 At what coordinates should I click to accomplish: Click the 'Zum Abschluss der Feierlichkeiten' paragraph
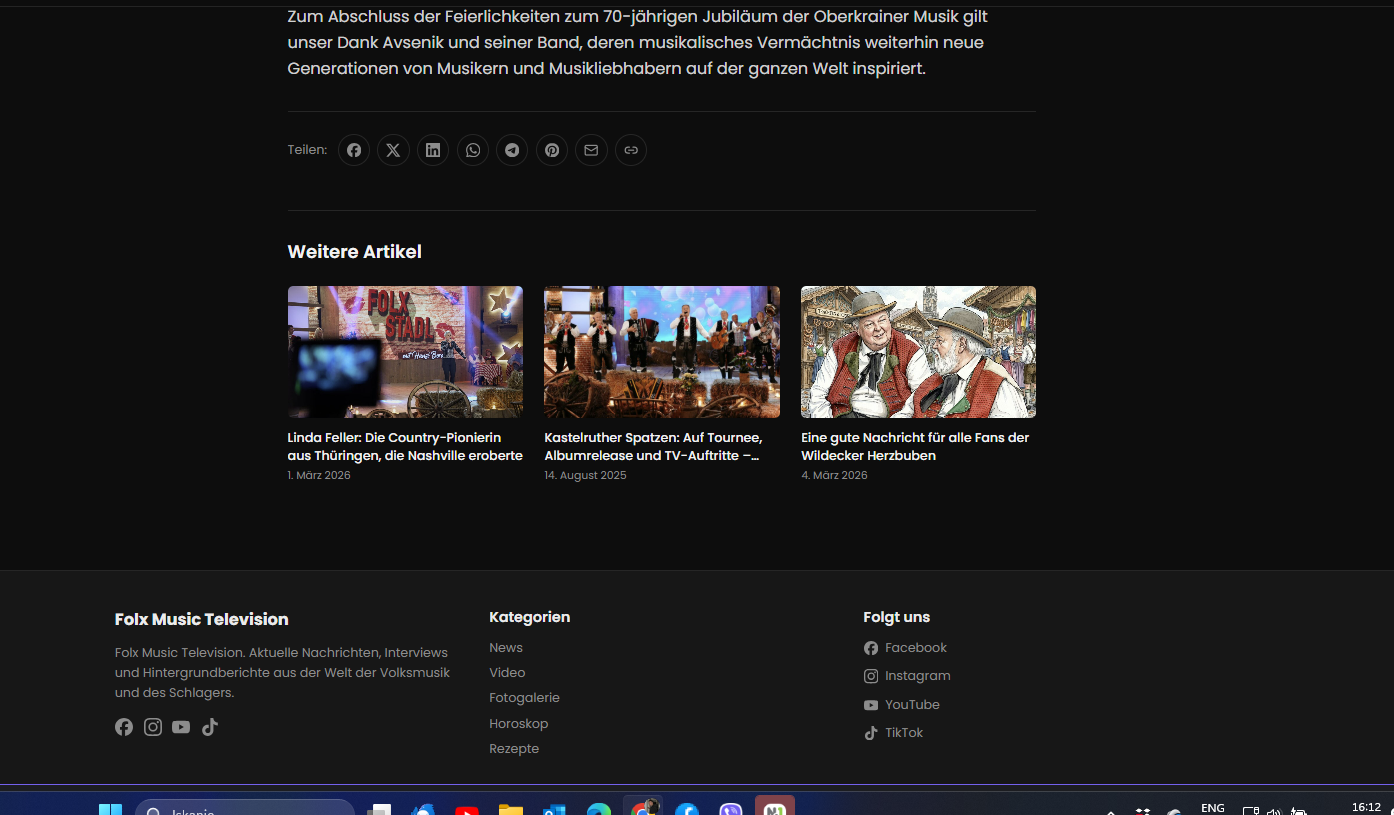pyautogui.click(x=638, y=43)
